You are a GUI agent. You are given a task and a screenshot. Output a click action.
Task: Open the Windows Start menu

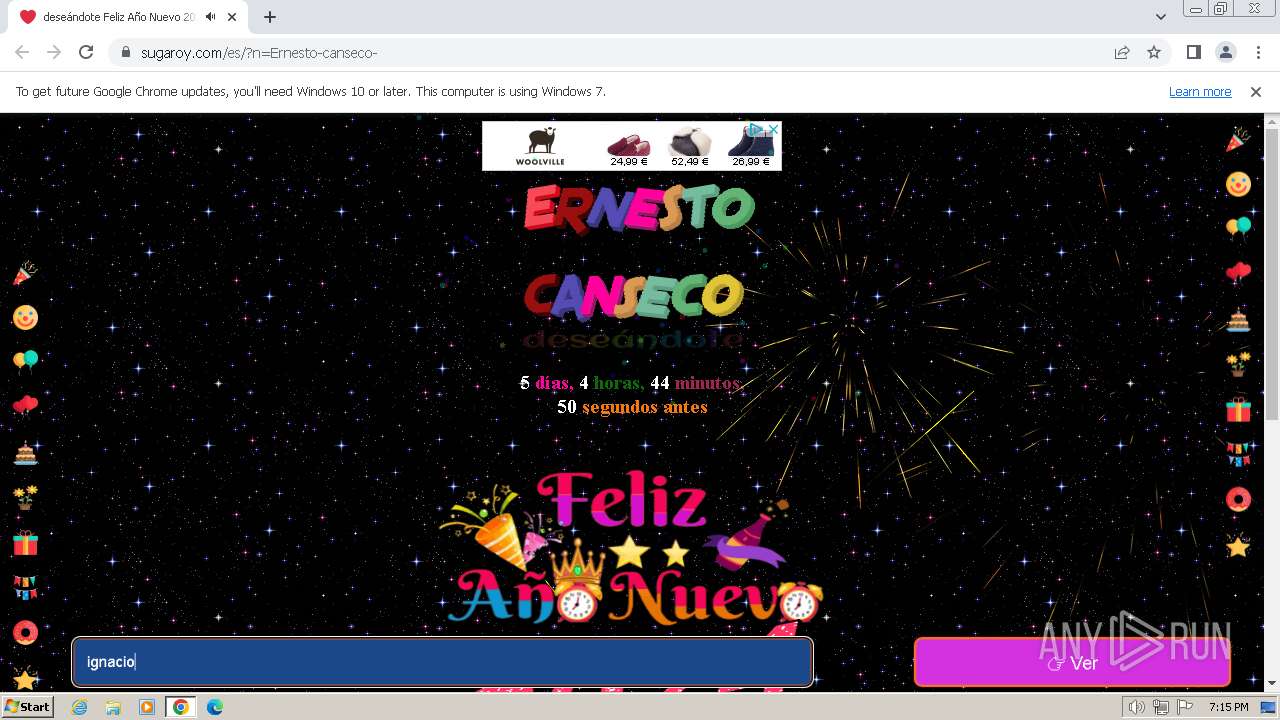click(27, 707)
